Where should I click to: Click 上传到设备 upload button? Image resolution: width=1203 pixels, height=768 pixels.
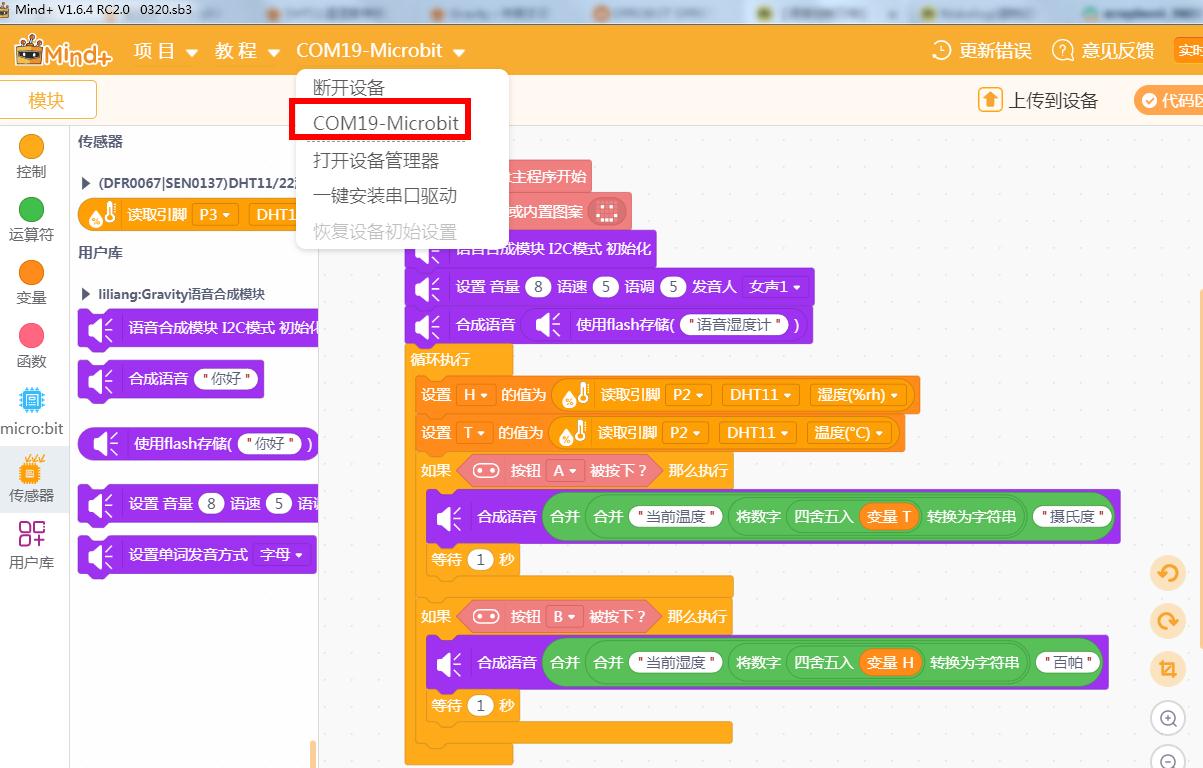pyautogui.click(x=1038, y=100)
